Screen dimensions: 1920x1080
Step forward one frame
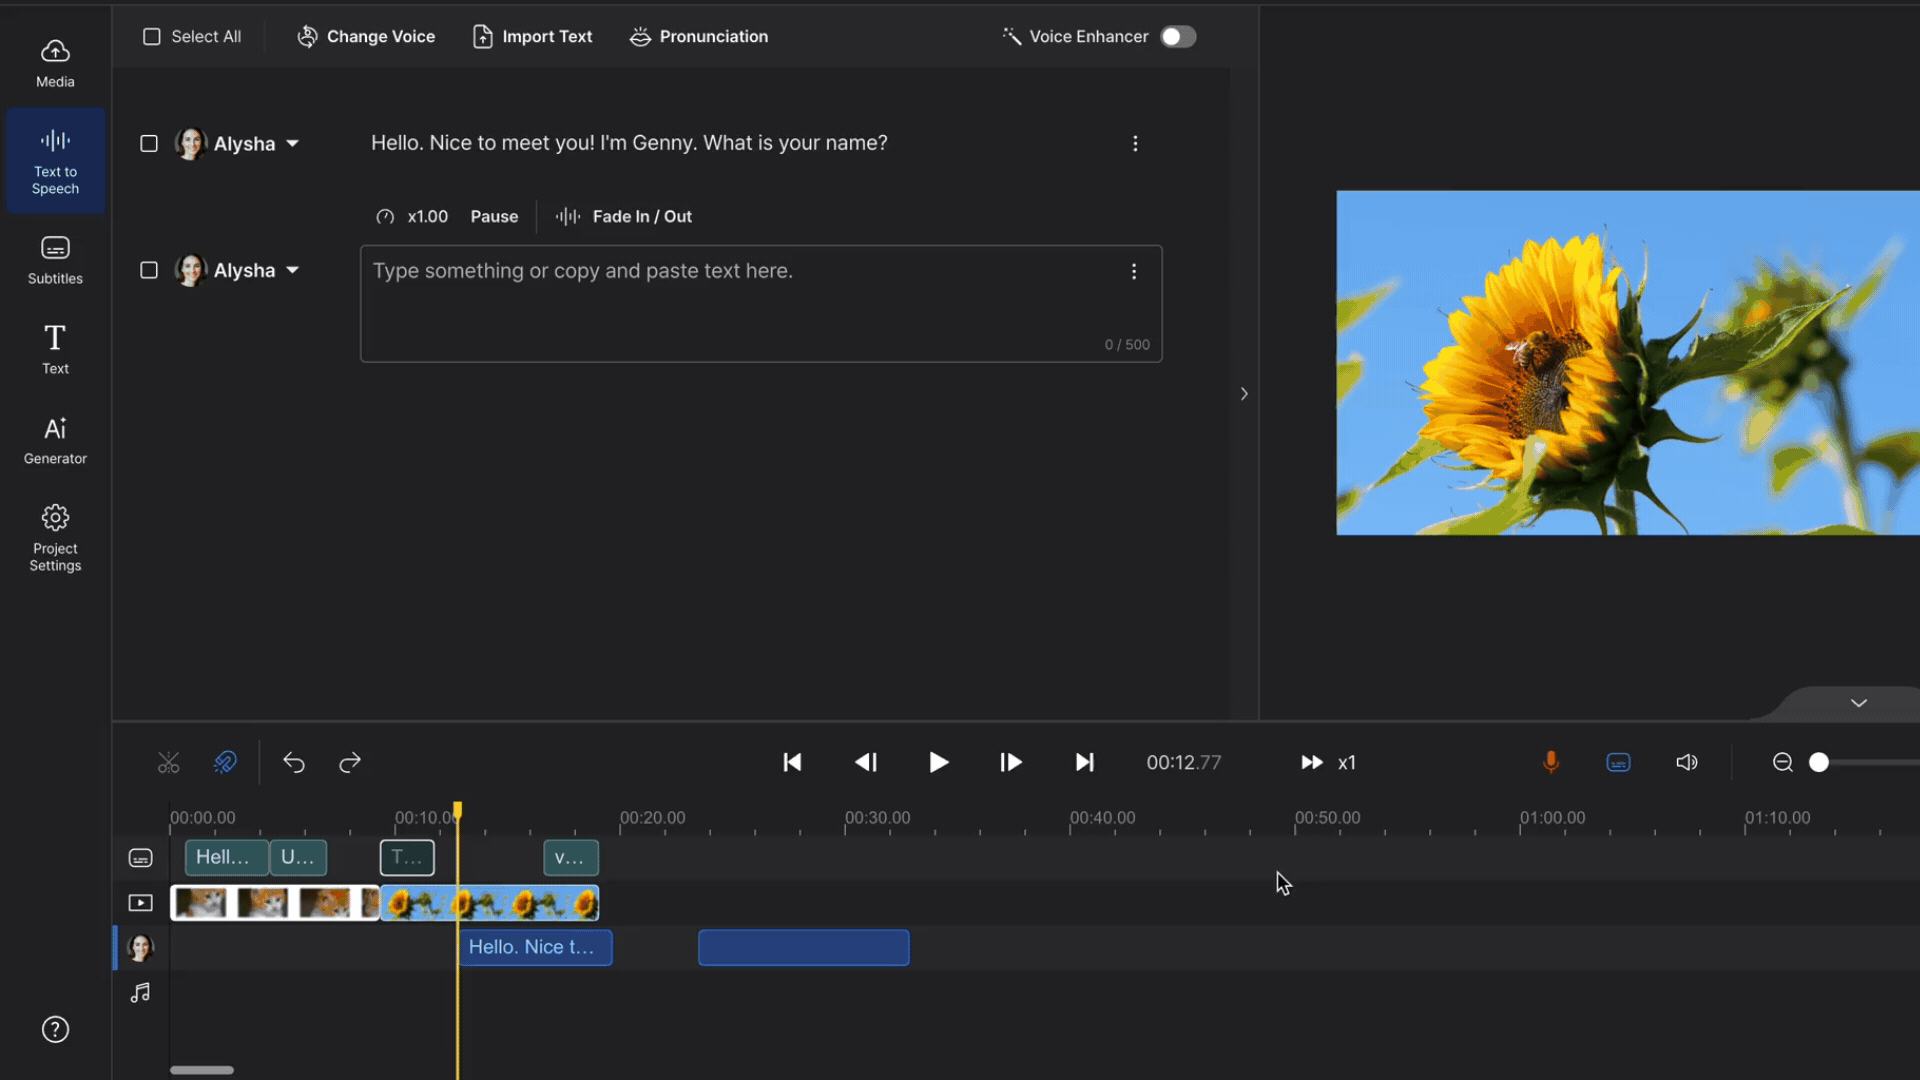pos(1011,763)
